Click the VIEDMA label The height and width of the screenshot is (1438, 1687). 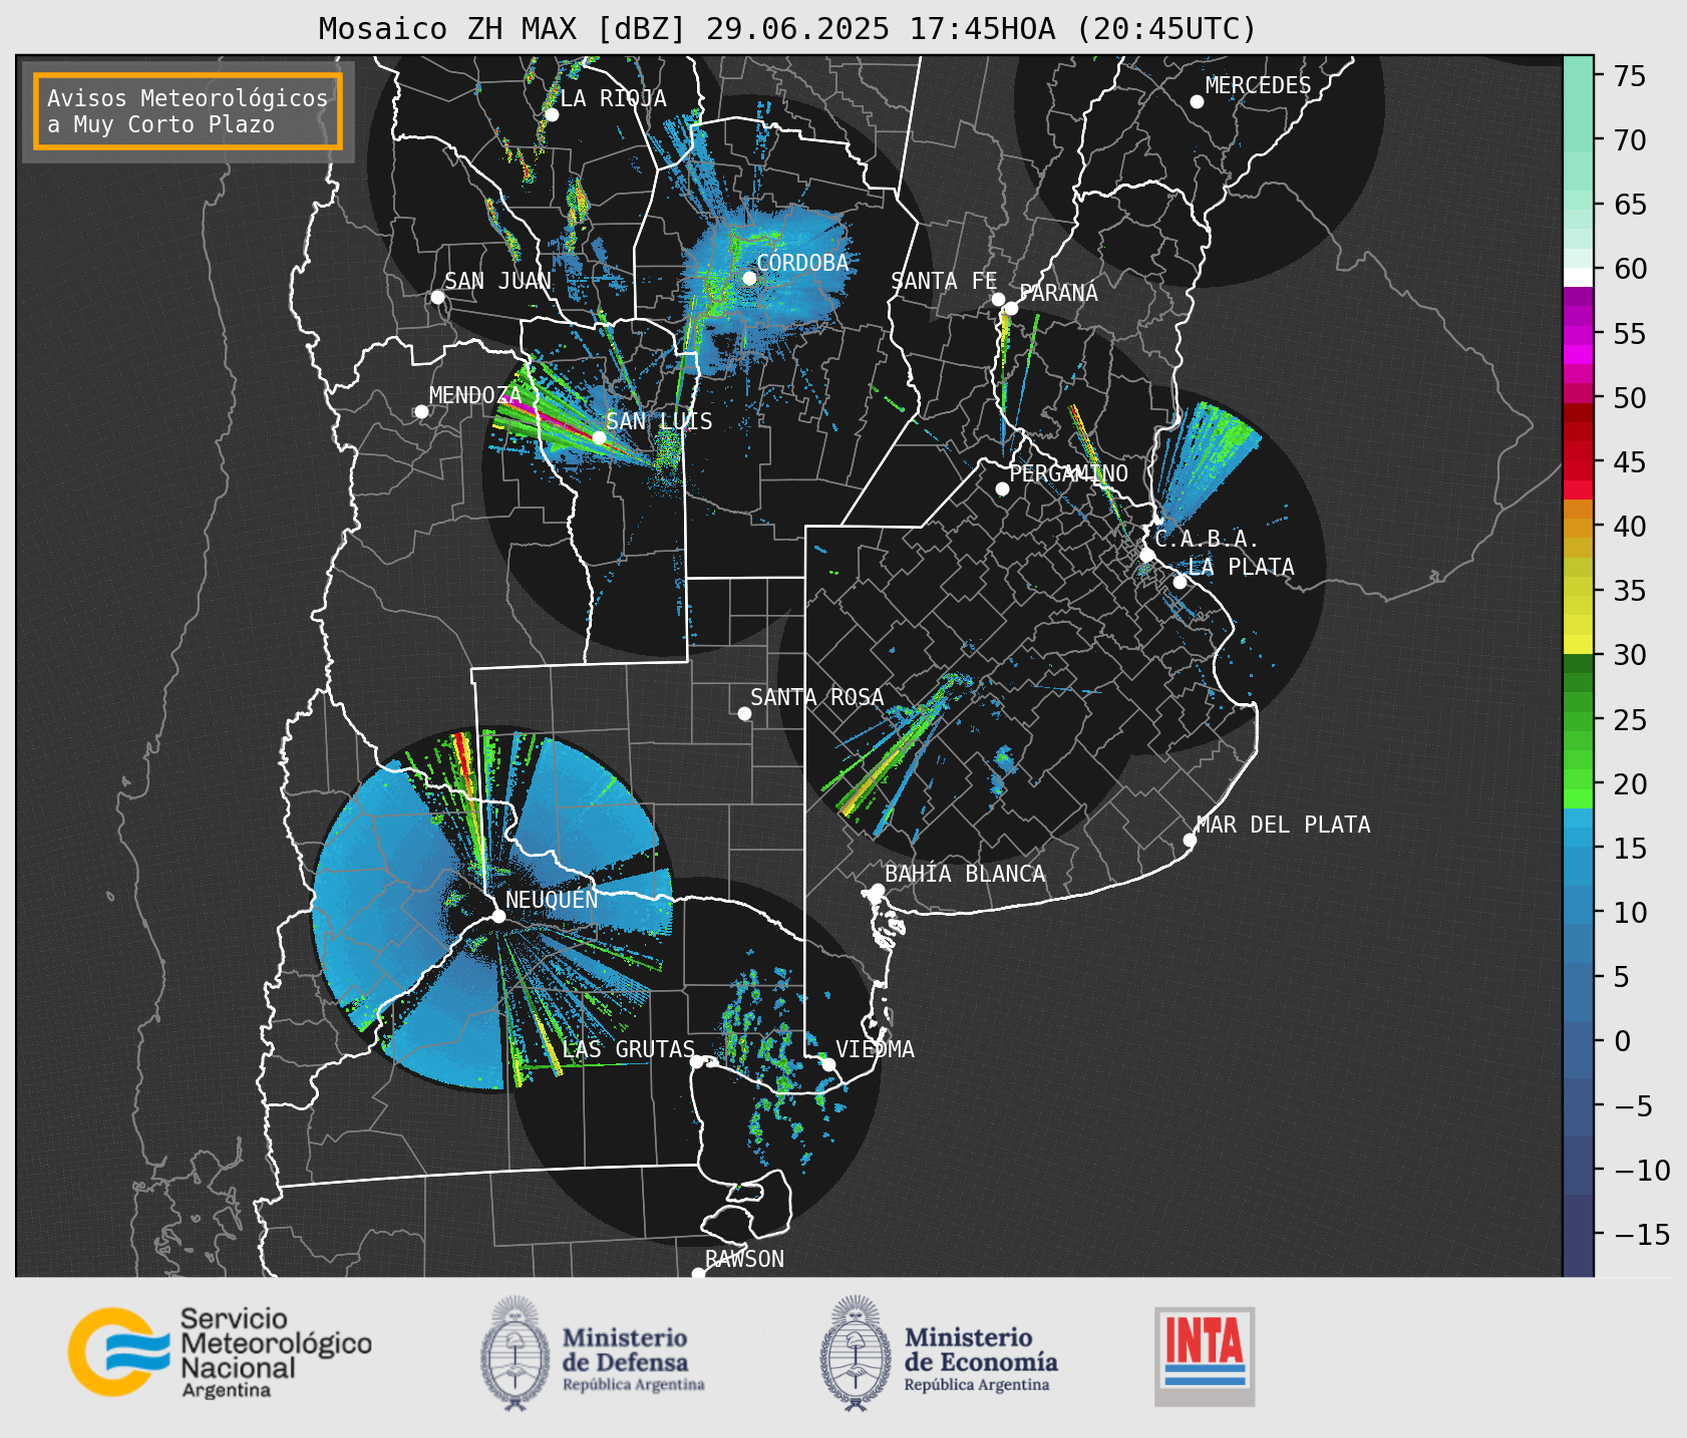[875, 1049]
